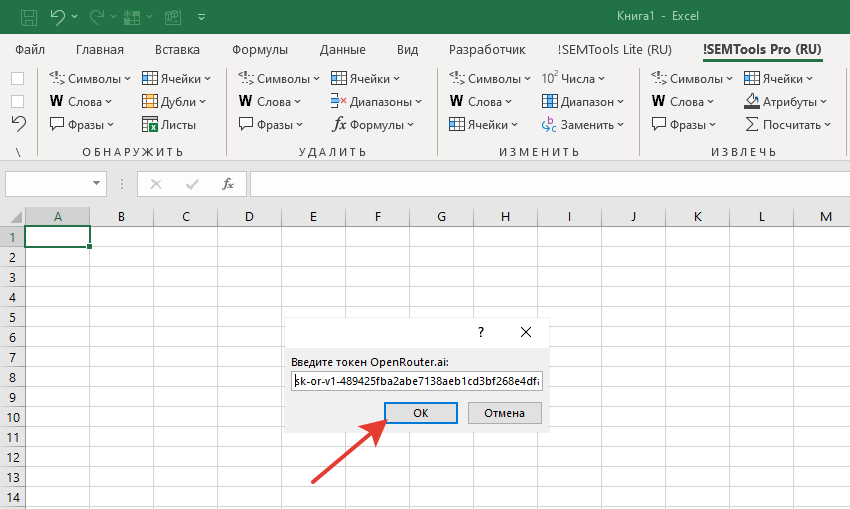Open Слова in the ИЗВЛЕЧЬ group

pyautogui.click(x=682, y=101)
